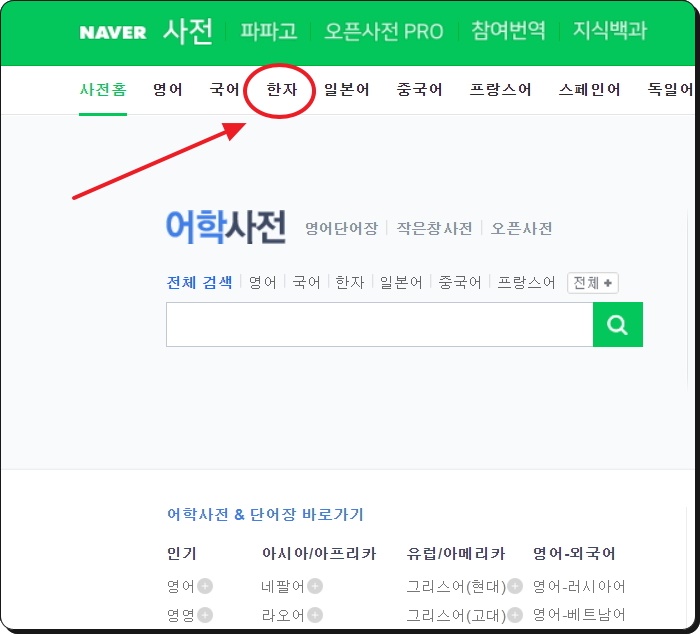The height and width of the screenshot is (634, 700).
Task: Select the 국어 tab in navigation bar
Action: [x=225, y=90]
